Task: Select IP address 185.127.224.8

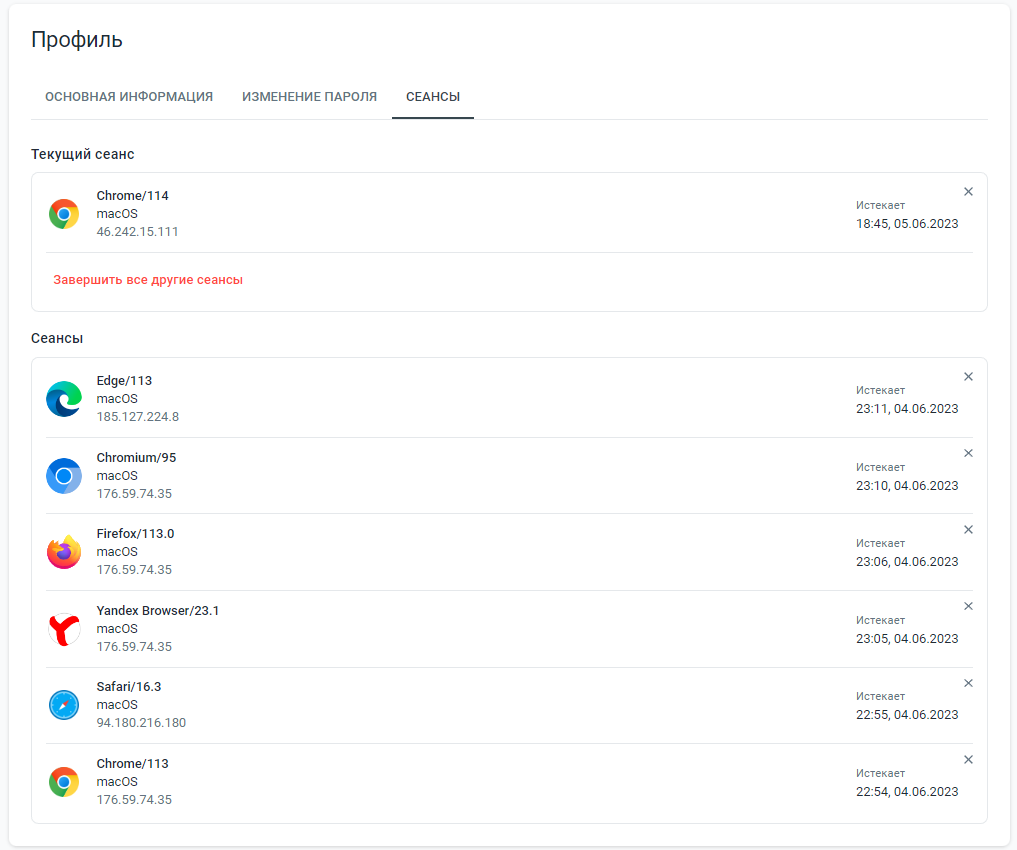Action: 138,416
